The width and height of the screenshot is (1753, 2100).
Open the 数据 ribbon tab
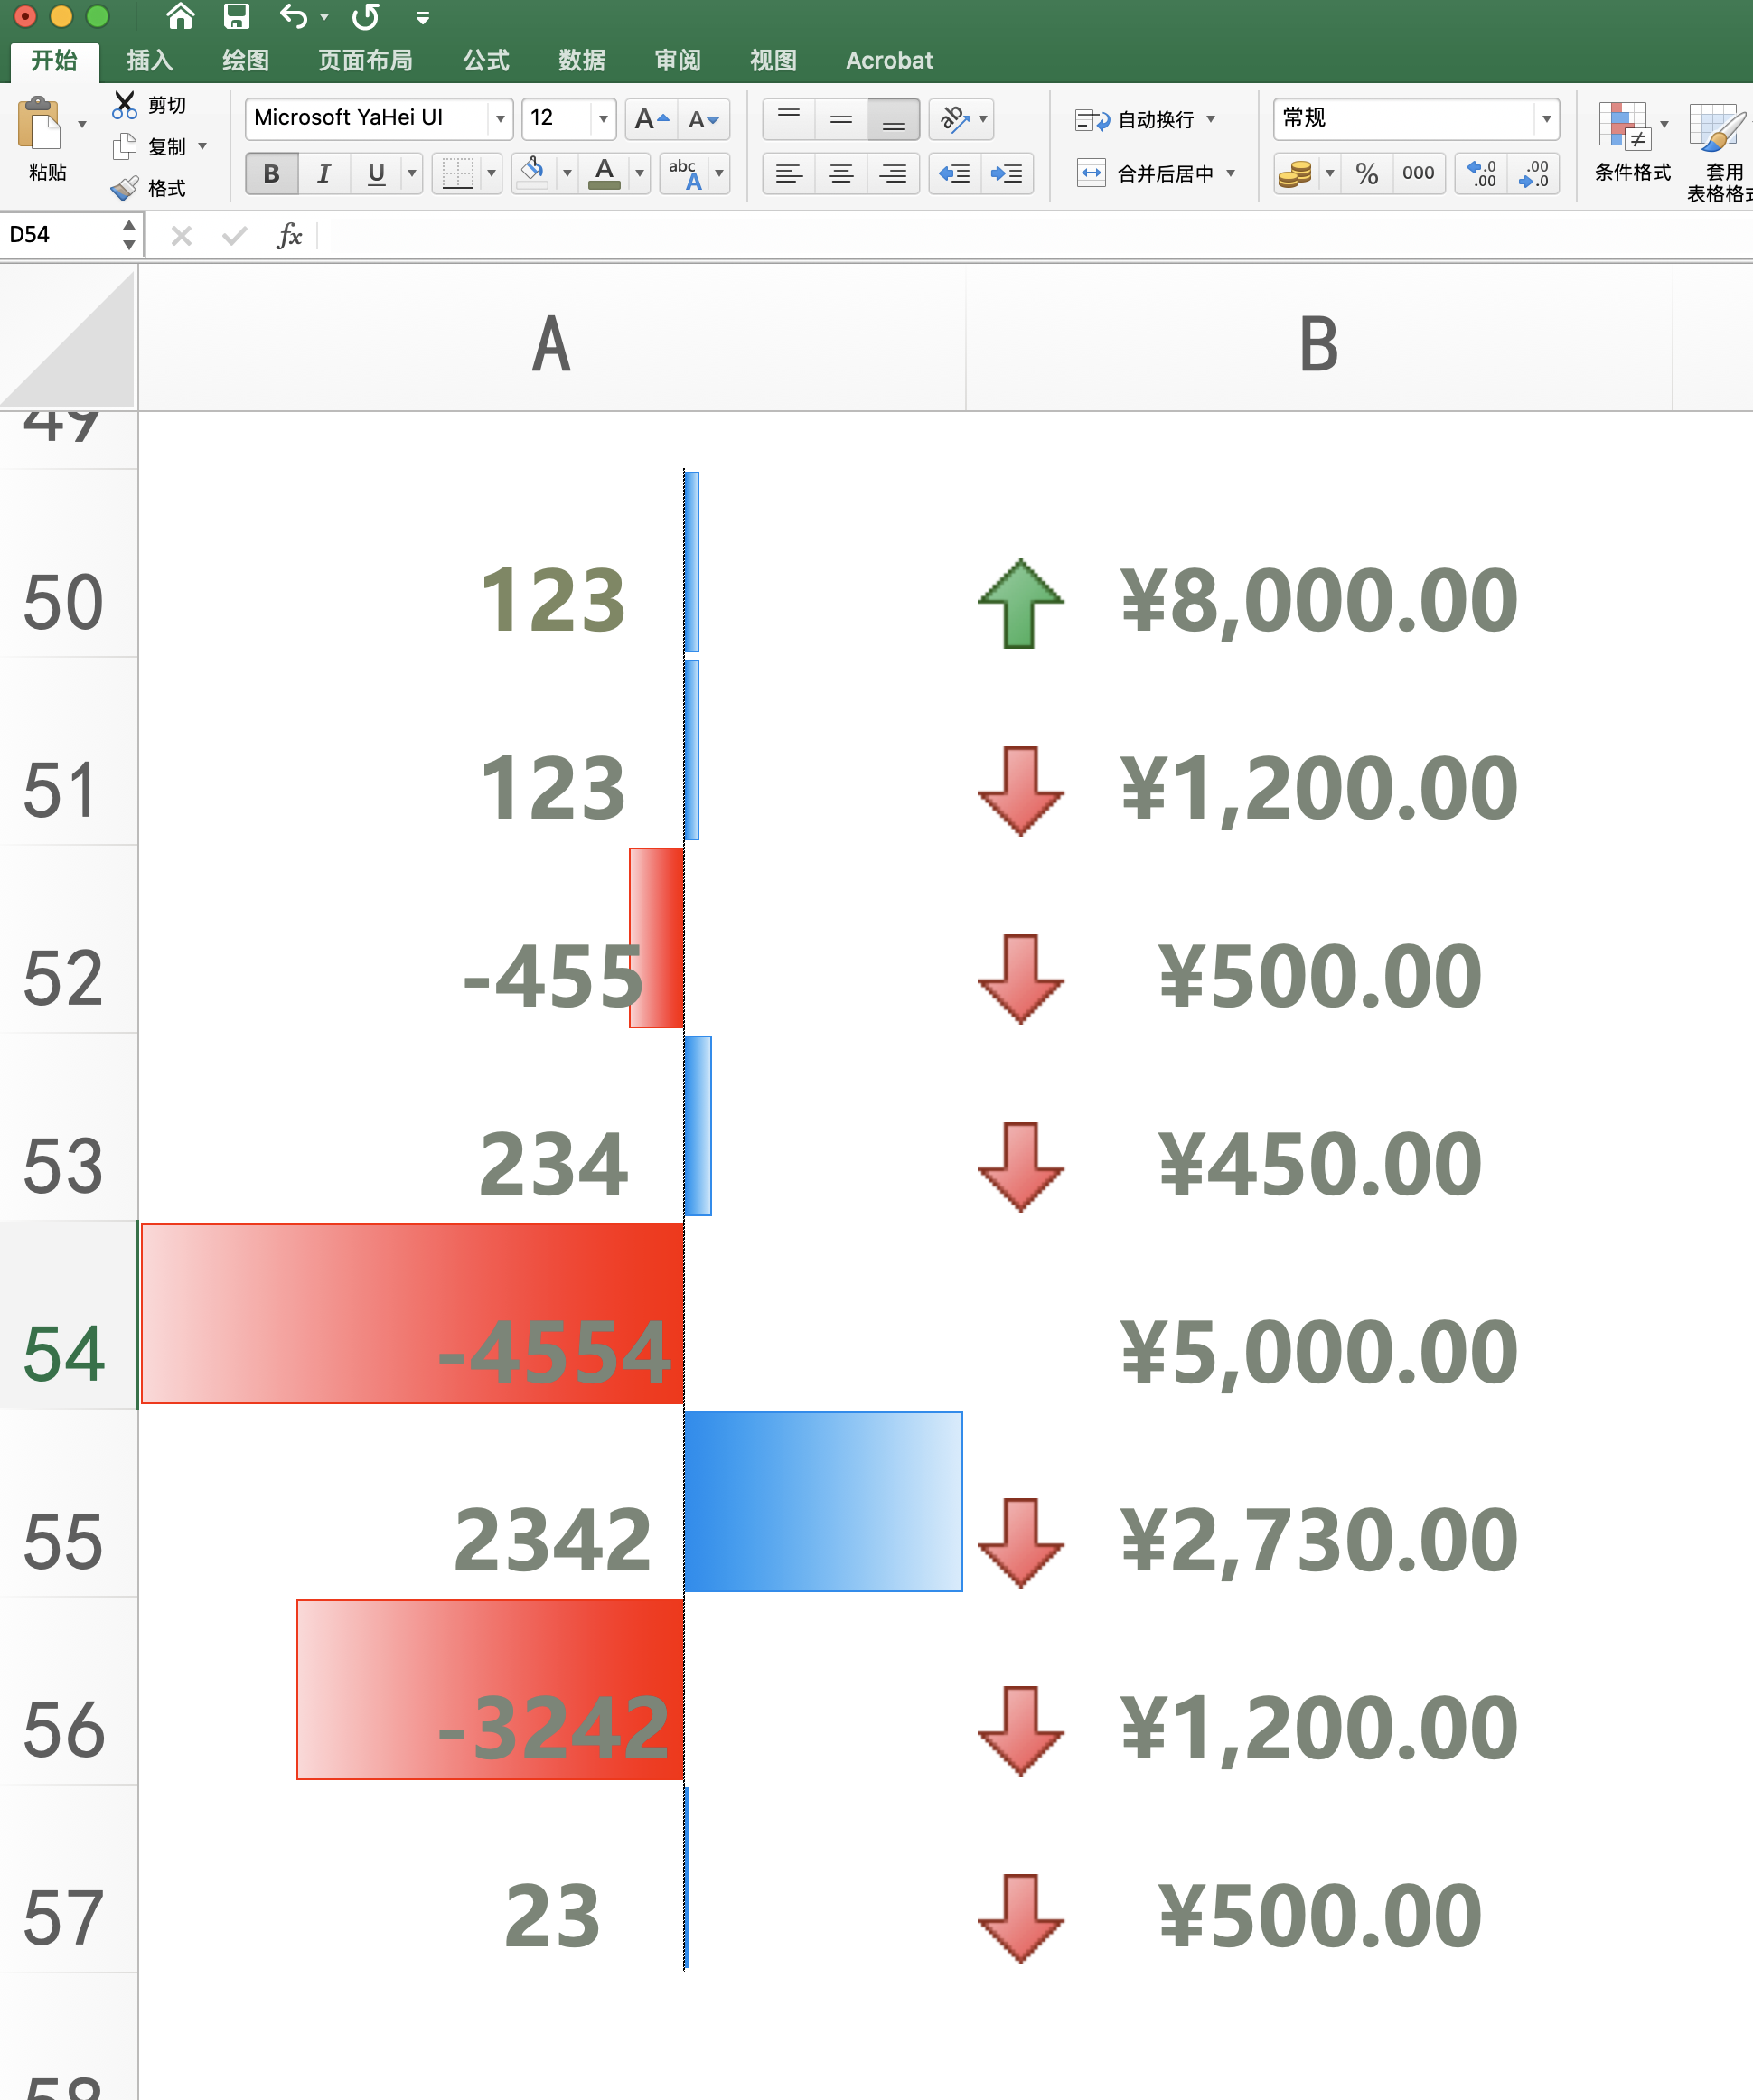point(581,59)
